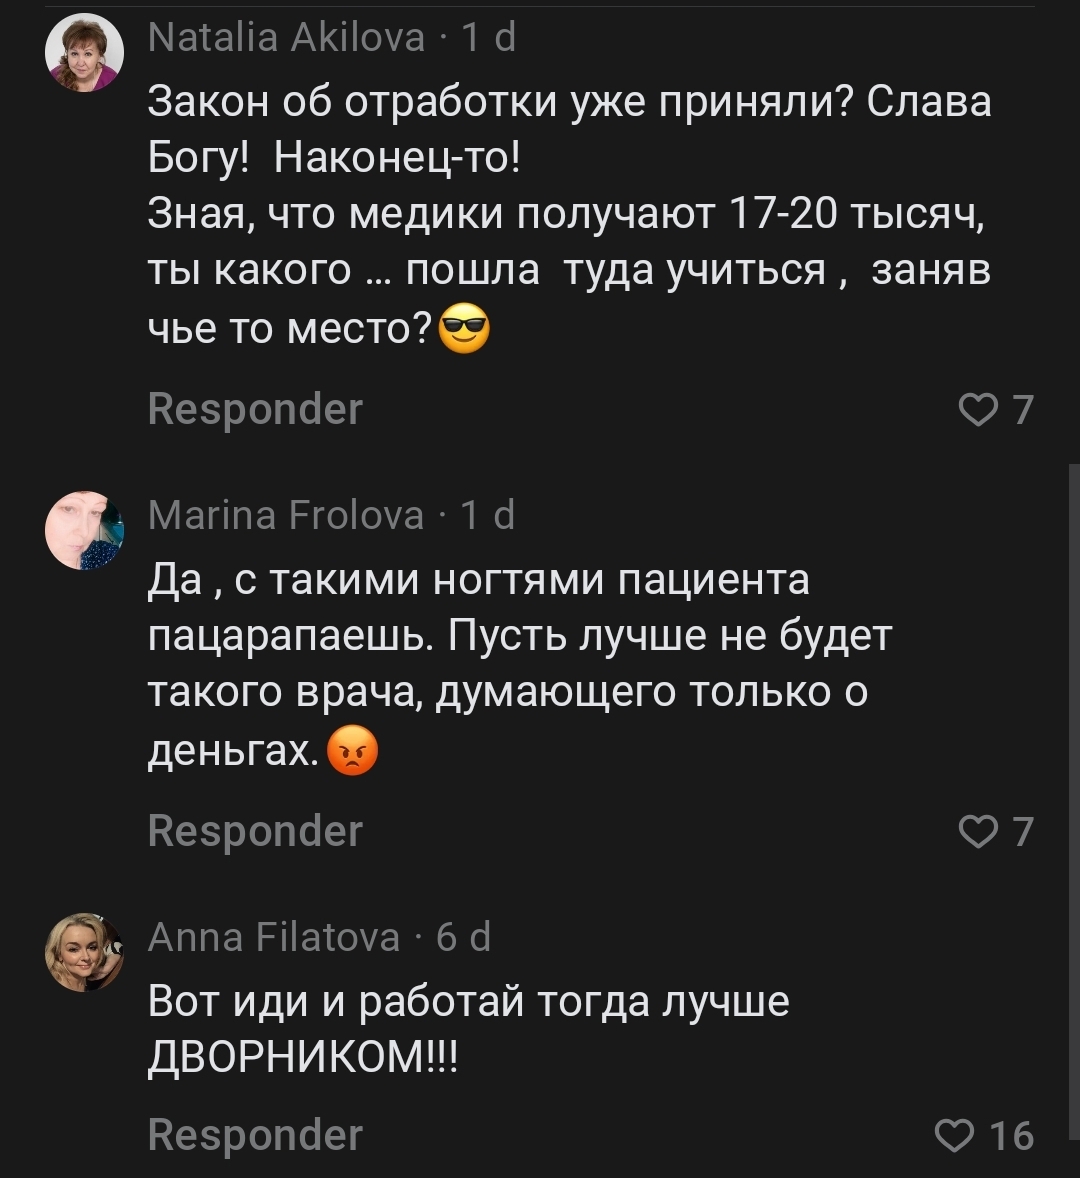Tap the like count on Natalia Akilova's comment
Screen dimensions: 1080x1178
[x=1022, y=410]
